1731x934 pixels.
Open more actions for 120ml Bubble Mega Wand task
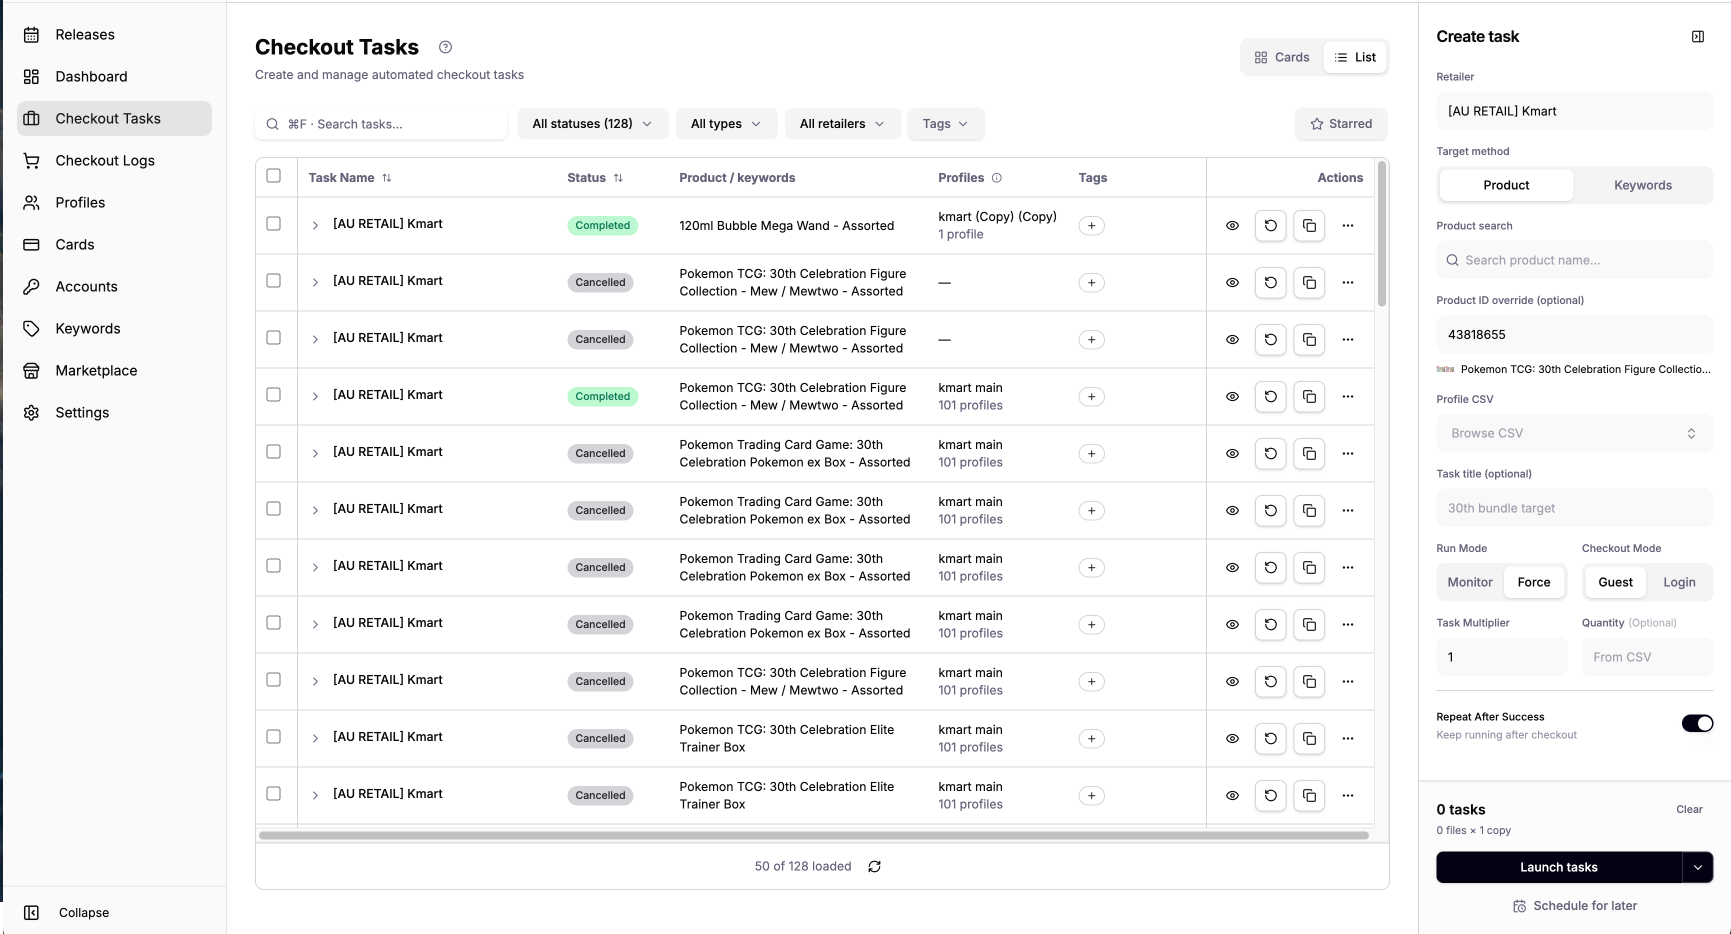(x=1348, y=226)
